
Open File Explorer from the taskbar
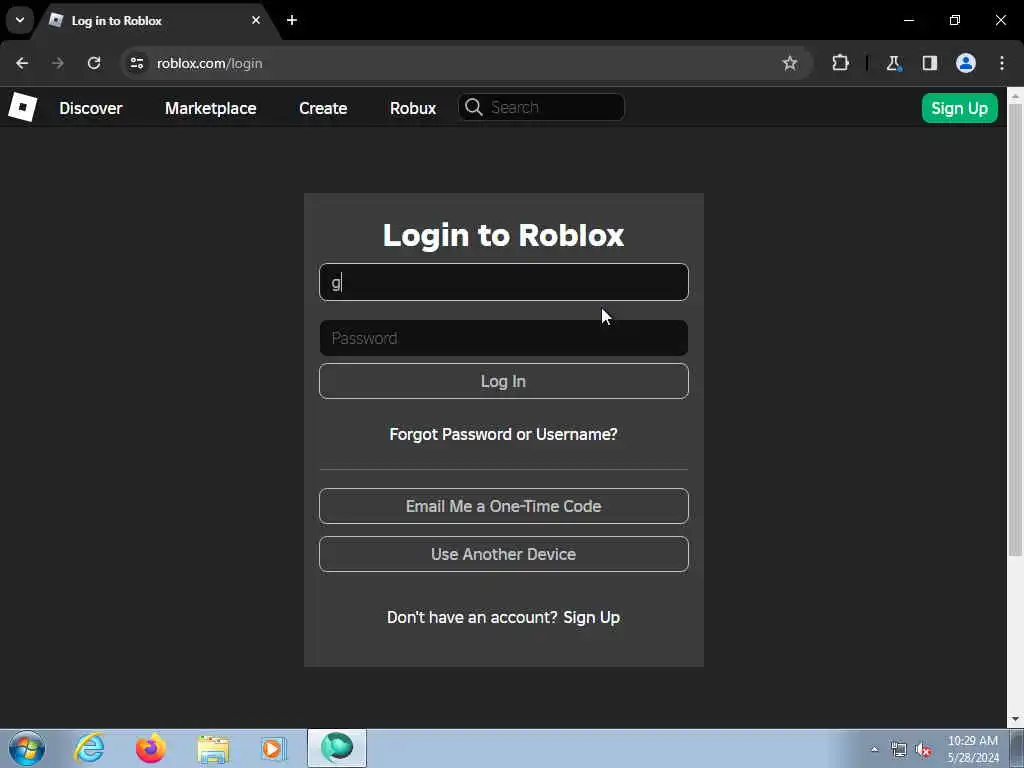coord(213,748)
